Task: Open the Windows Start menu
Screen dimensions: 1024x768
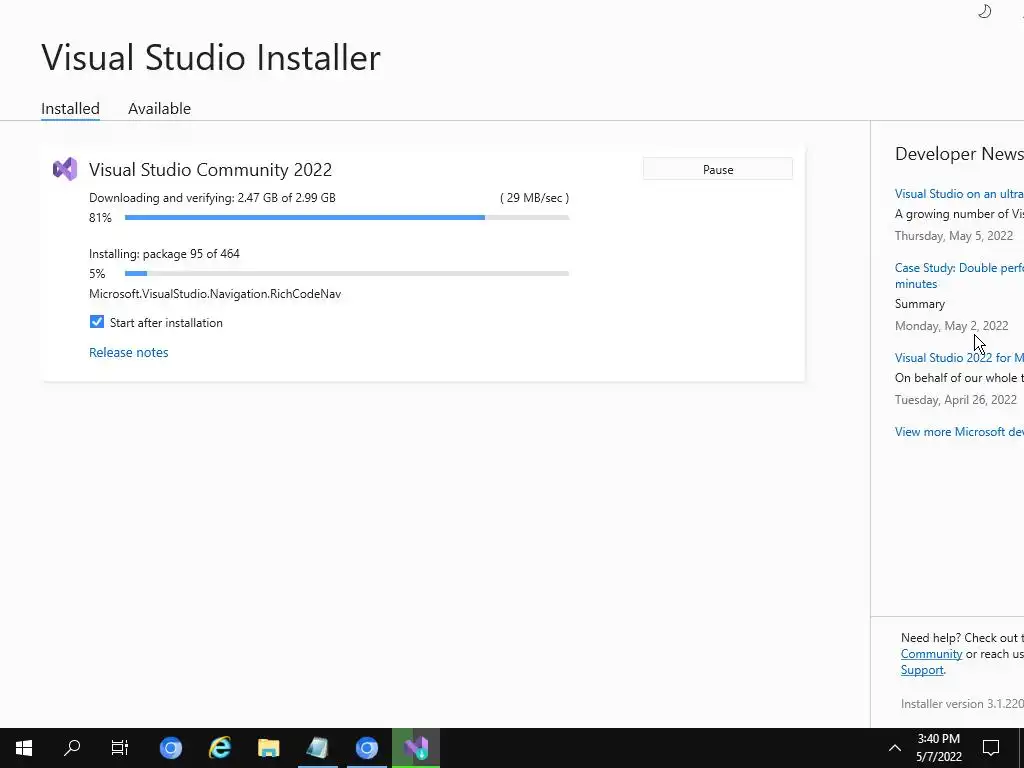Action: click(x=24, y=748)
